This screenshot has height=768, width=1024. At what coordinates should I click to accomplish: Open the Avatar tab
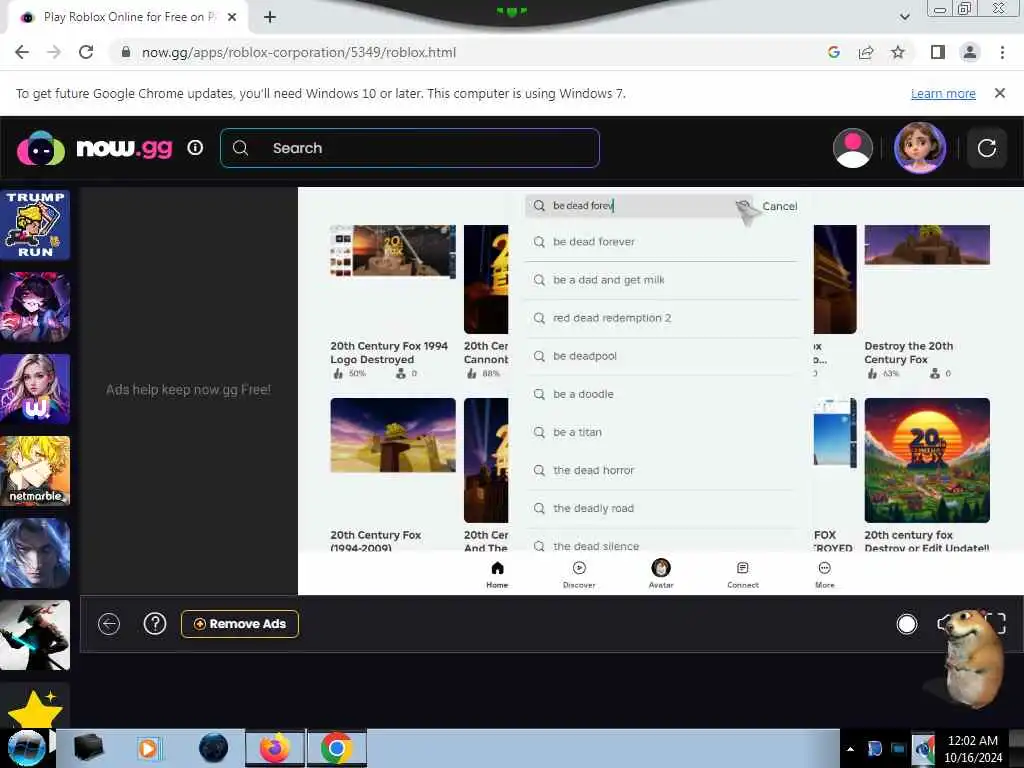coord(661,574)
